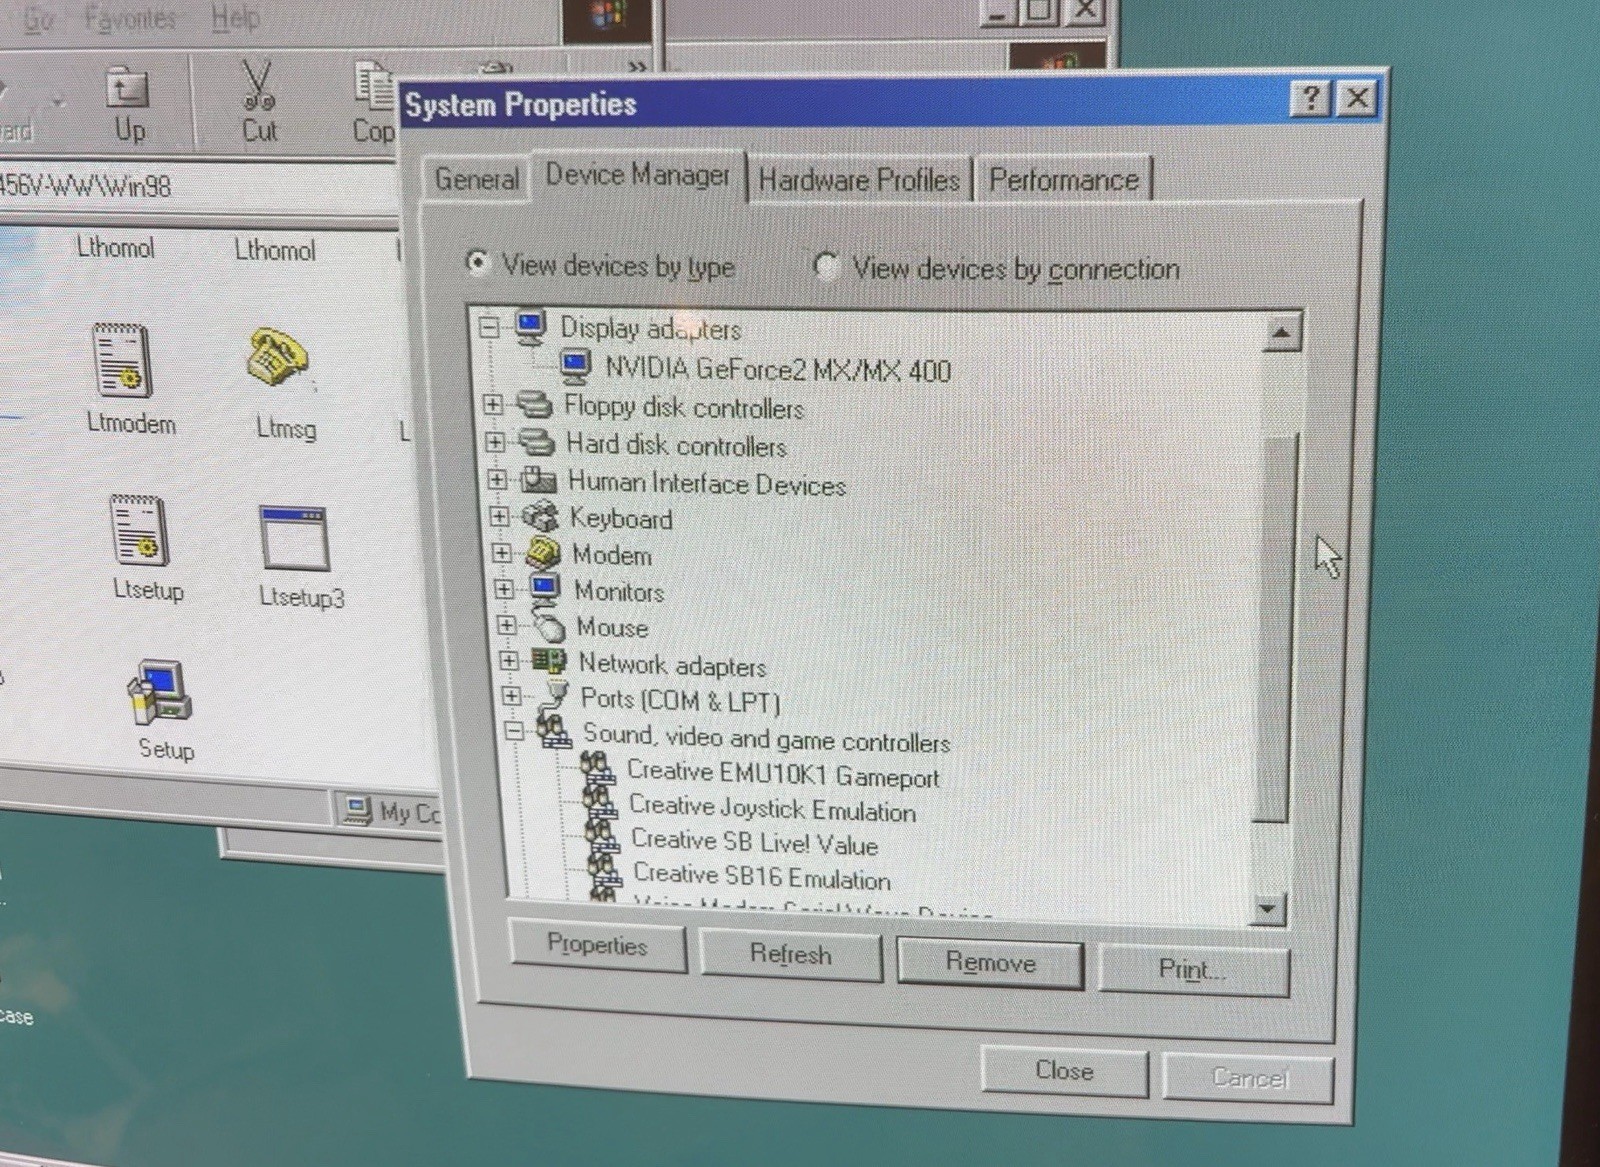
Task: Select the Ltsetup file icon in Explorer window
Action: tap(139, 531)
